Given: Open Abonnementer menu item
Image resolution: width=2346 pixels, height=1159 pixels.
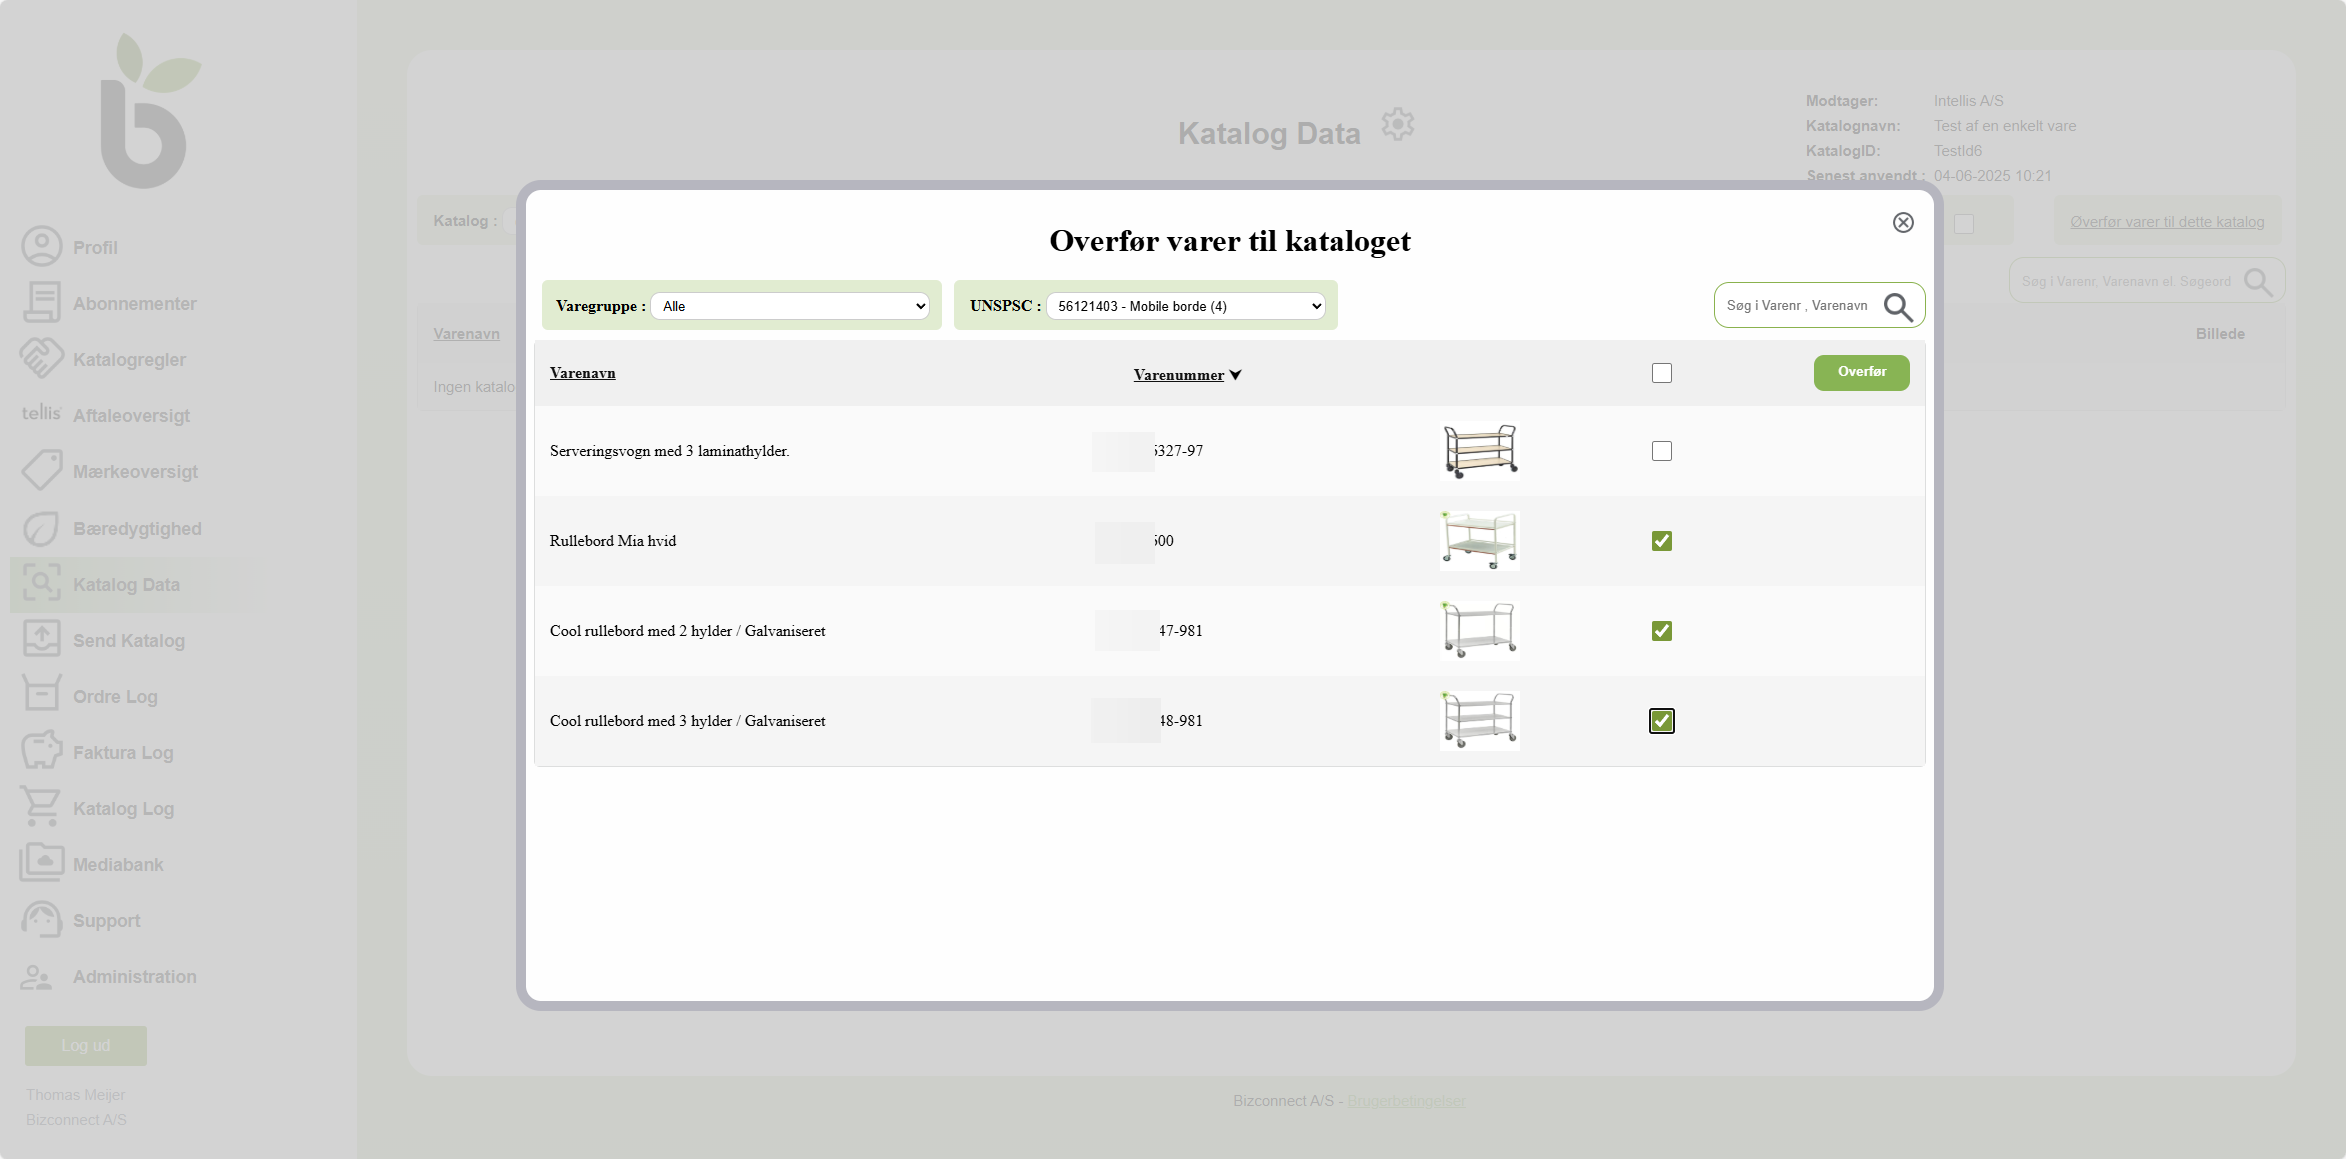Looking at the screenshot, I should (134, 303).
